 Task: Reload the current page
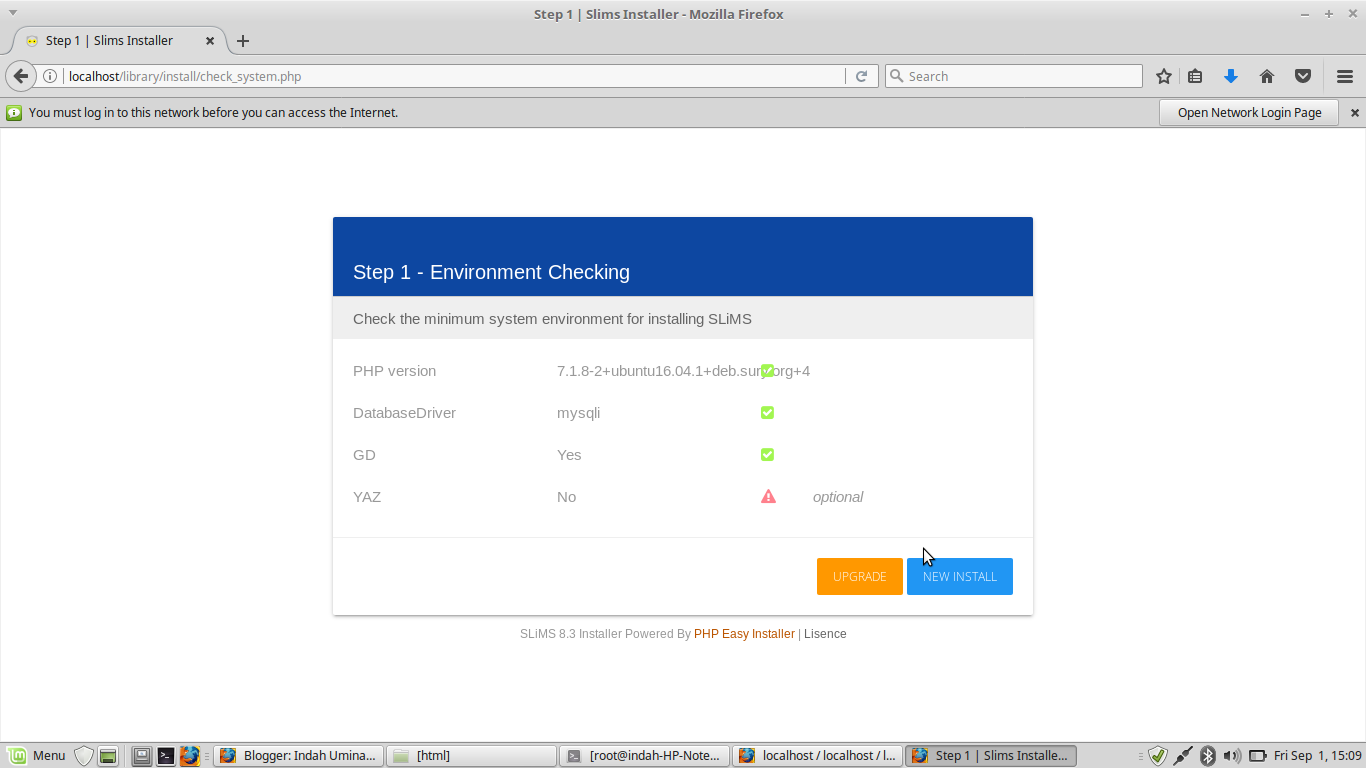tap(861, 76)
